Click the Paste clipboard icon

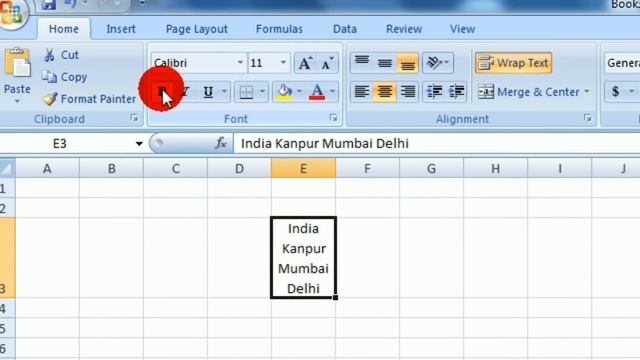(x=17, y=63)
